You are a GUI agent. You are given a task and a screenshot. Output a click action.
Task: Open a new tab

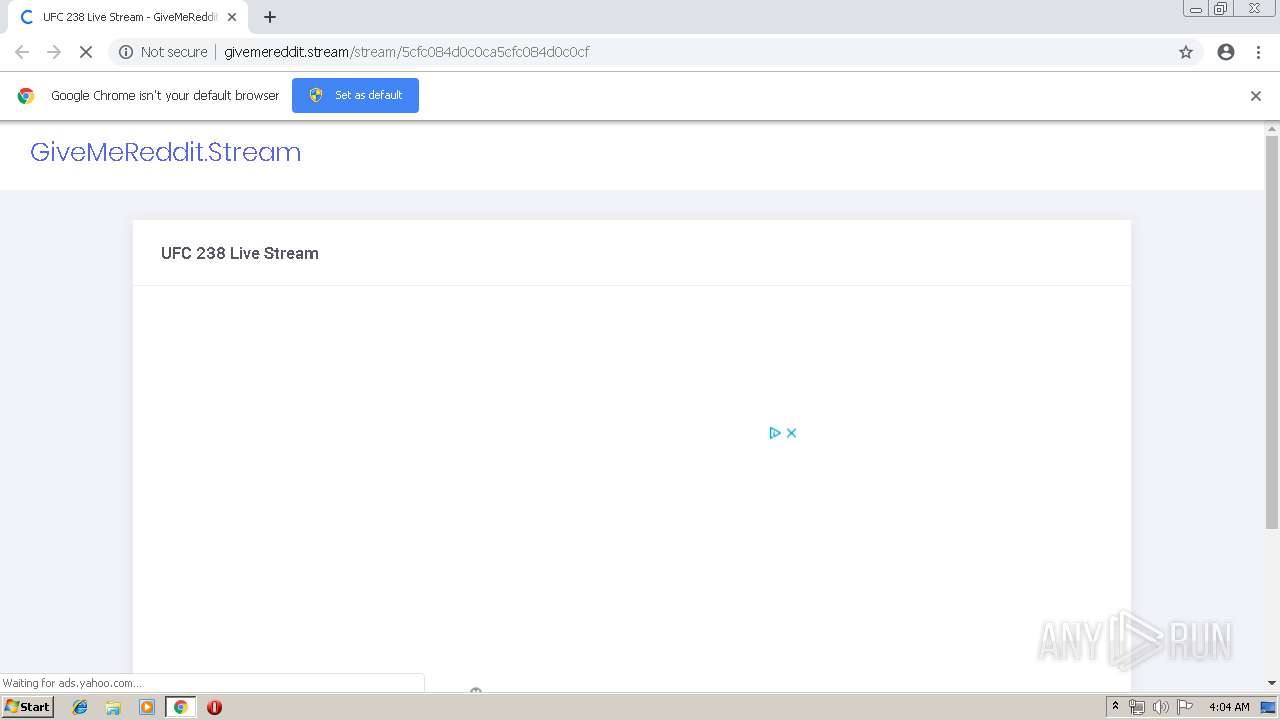270,17
